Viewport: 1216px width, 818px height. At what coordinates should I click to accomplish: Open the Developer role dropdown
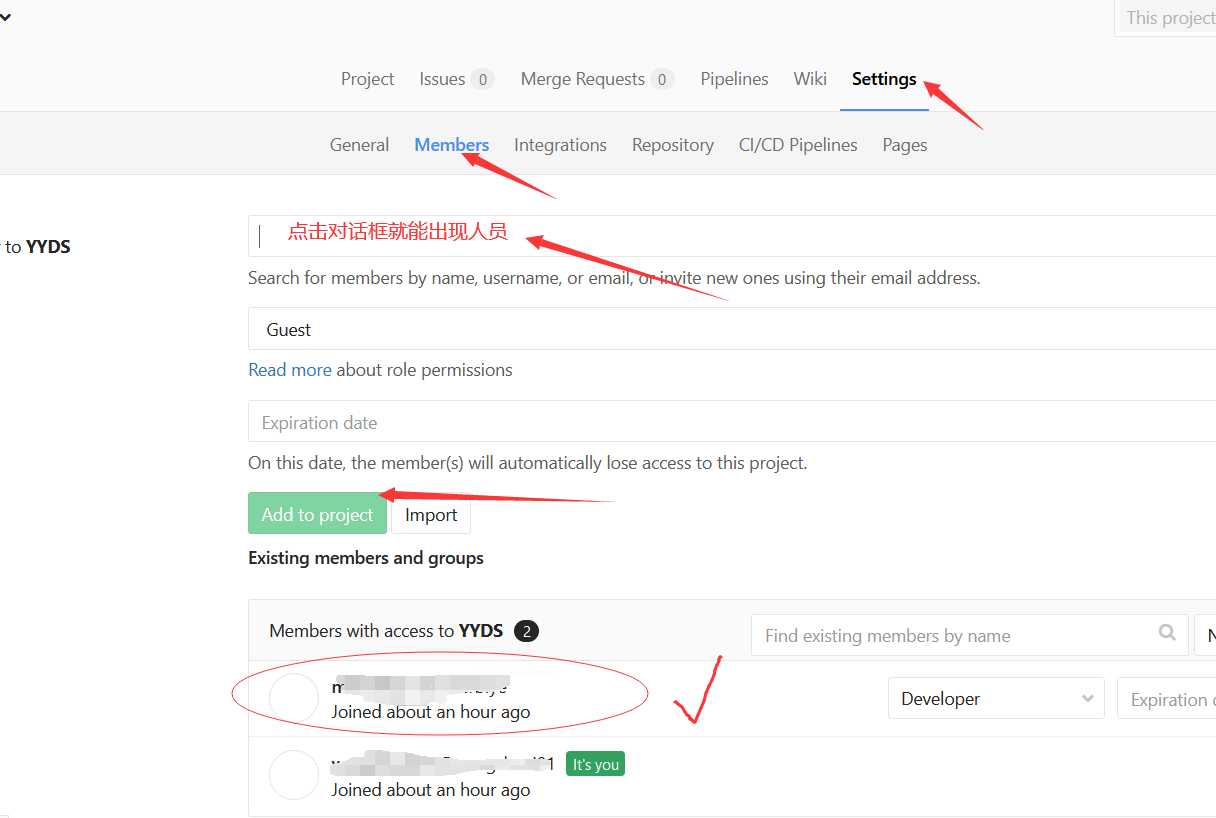(x=996, y=699)
